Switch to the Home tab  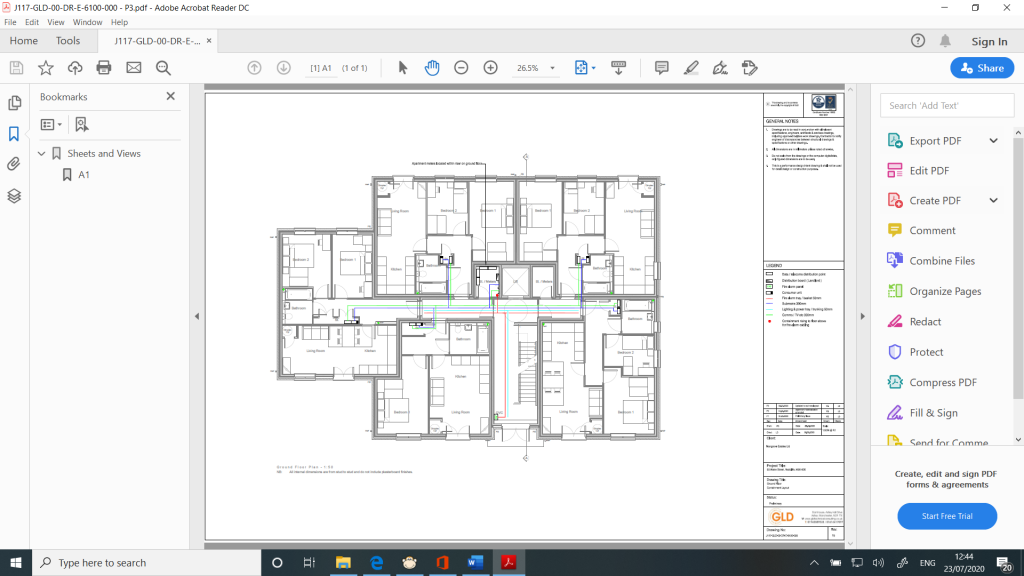24,40
